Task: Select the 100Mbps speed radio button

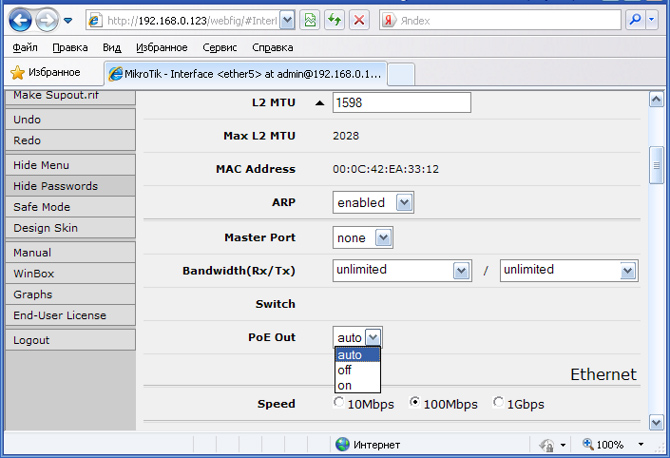Action: [415, 404]
